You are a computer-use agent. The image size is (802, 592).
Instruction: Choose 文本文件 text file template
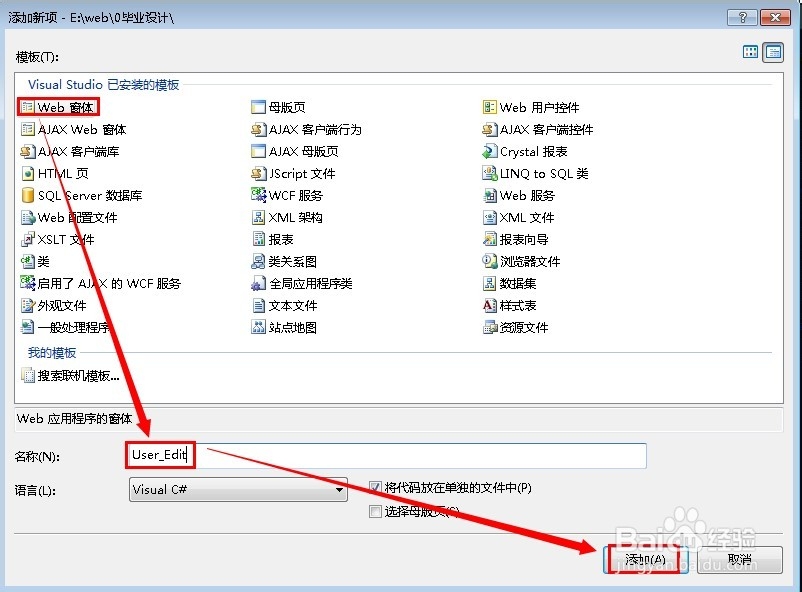(x=285, y=305)
